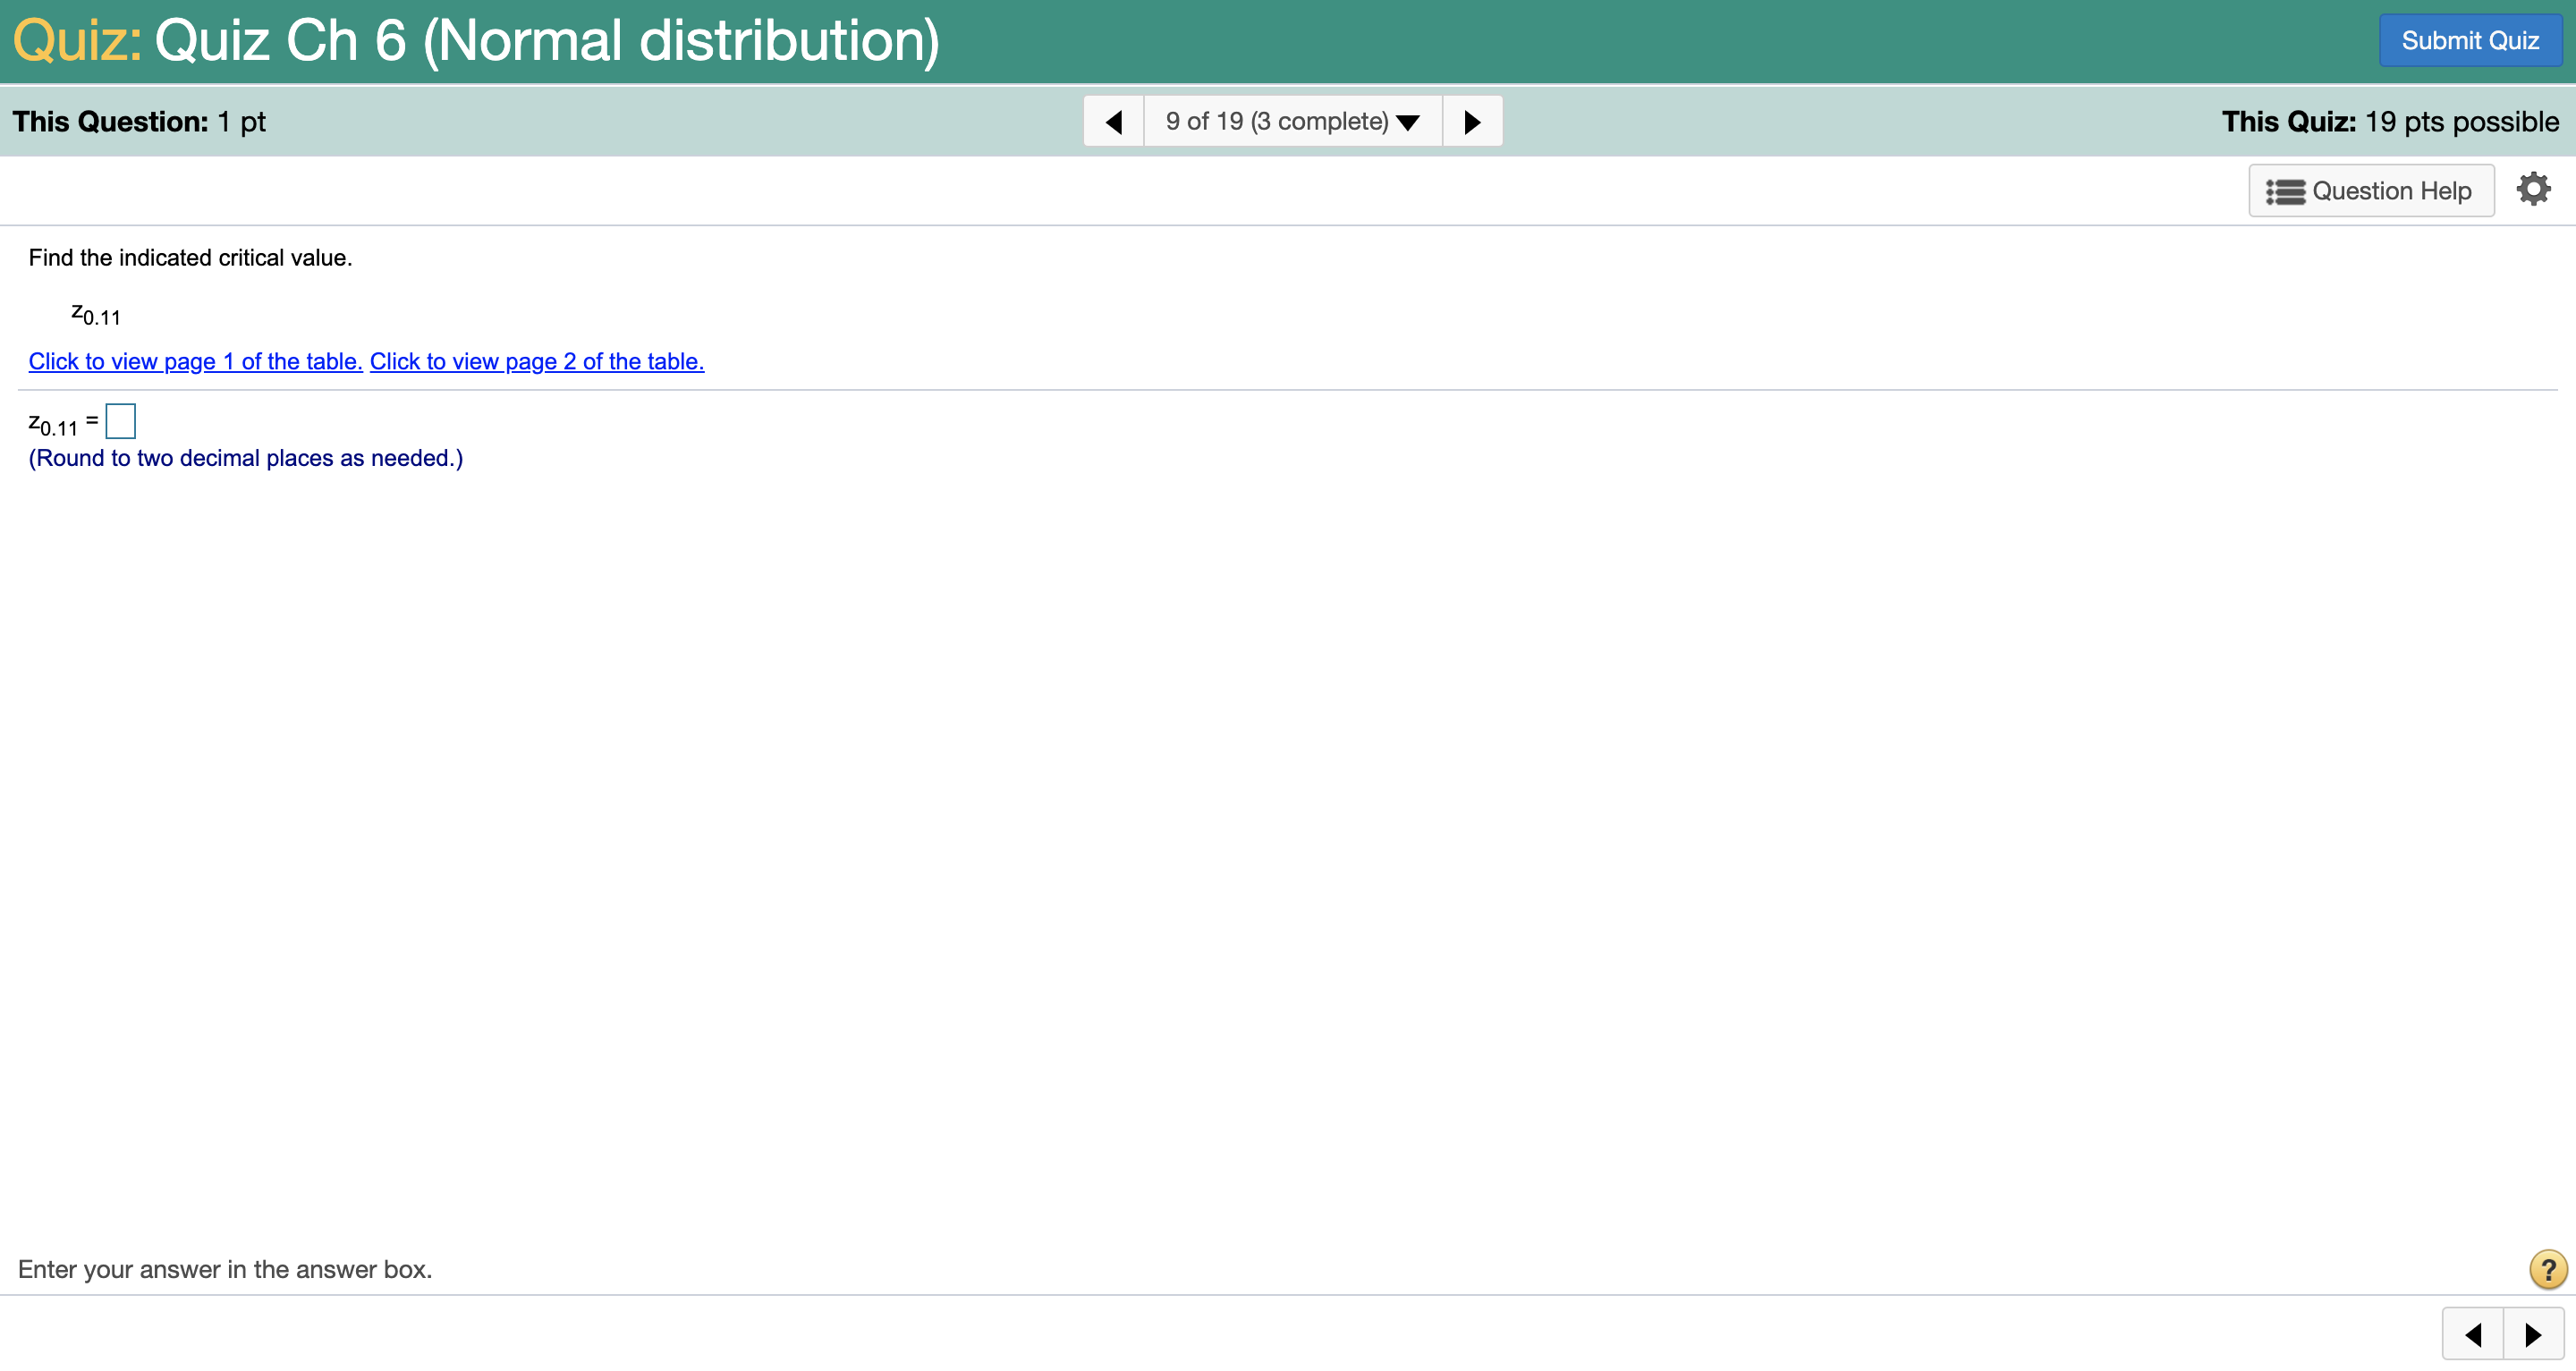
Task: Click the 'Round to two decimal places' hint
Action: 245,458
